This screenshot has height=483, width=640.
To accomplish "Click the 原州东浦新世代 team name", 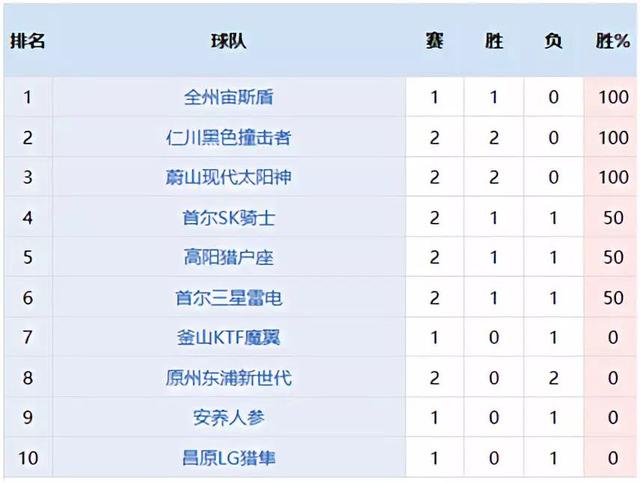I will [x=229, y=378].
